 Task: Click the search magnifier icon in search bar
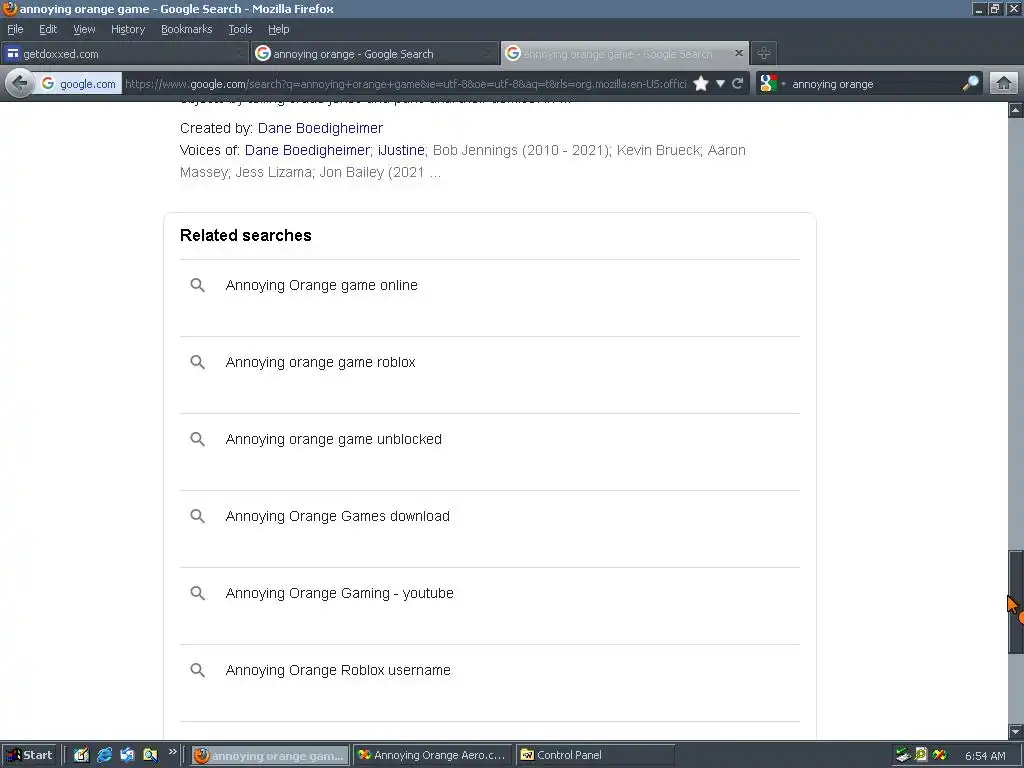[x=970, y=84]
